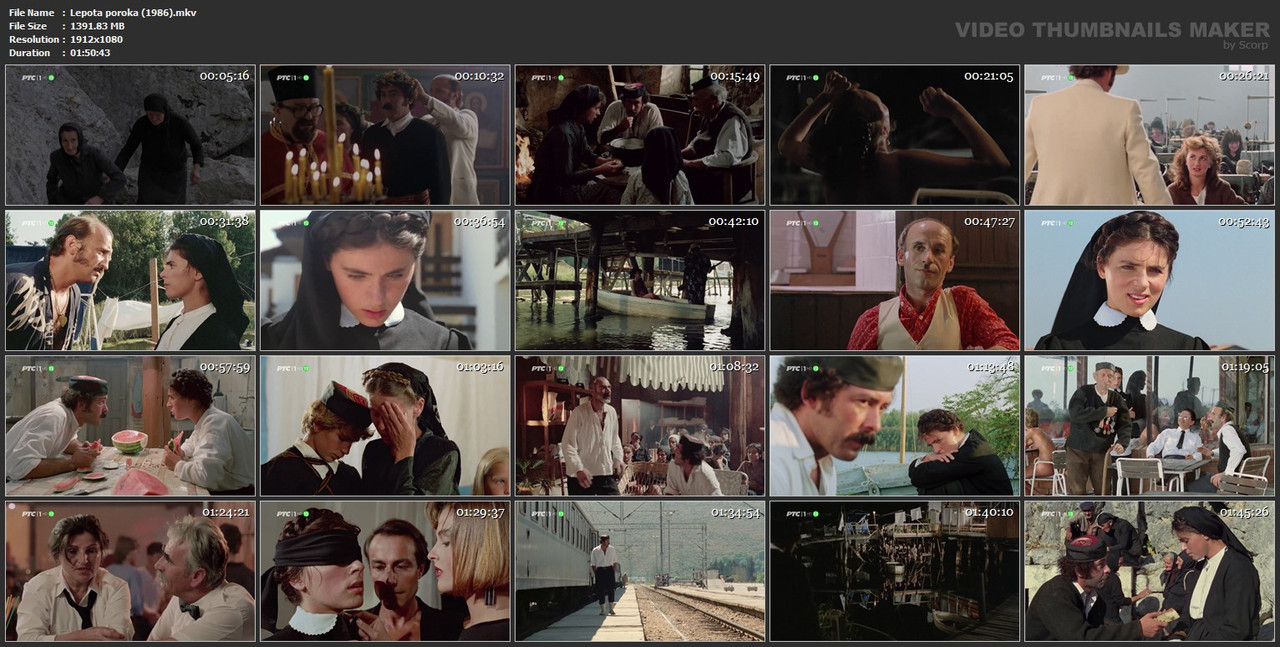Open the thumbnail timestamped 00:05:16

130,135
